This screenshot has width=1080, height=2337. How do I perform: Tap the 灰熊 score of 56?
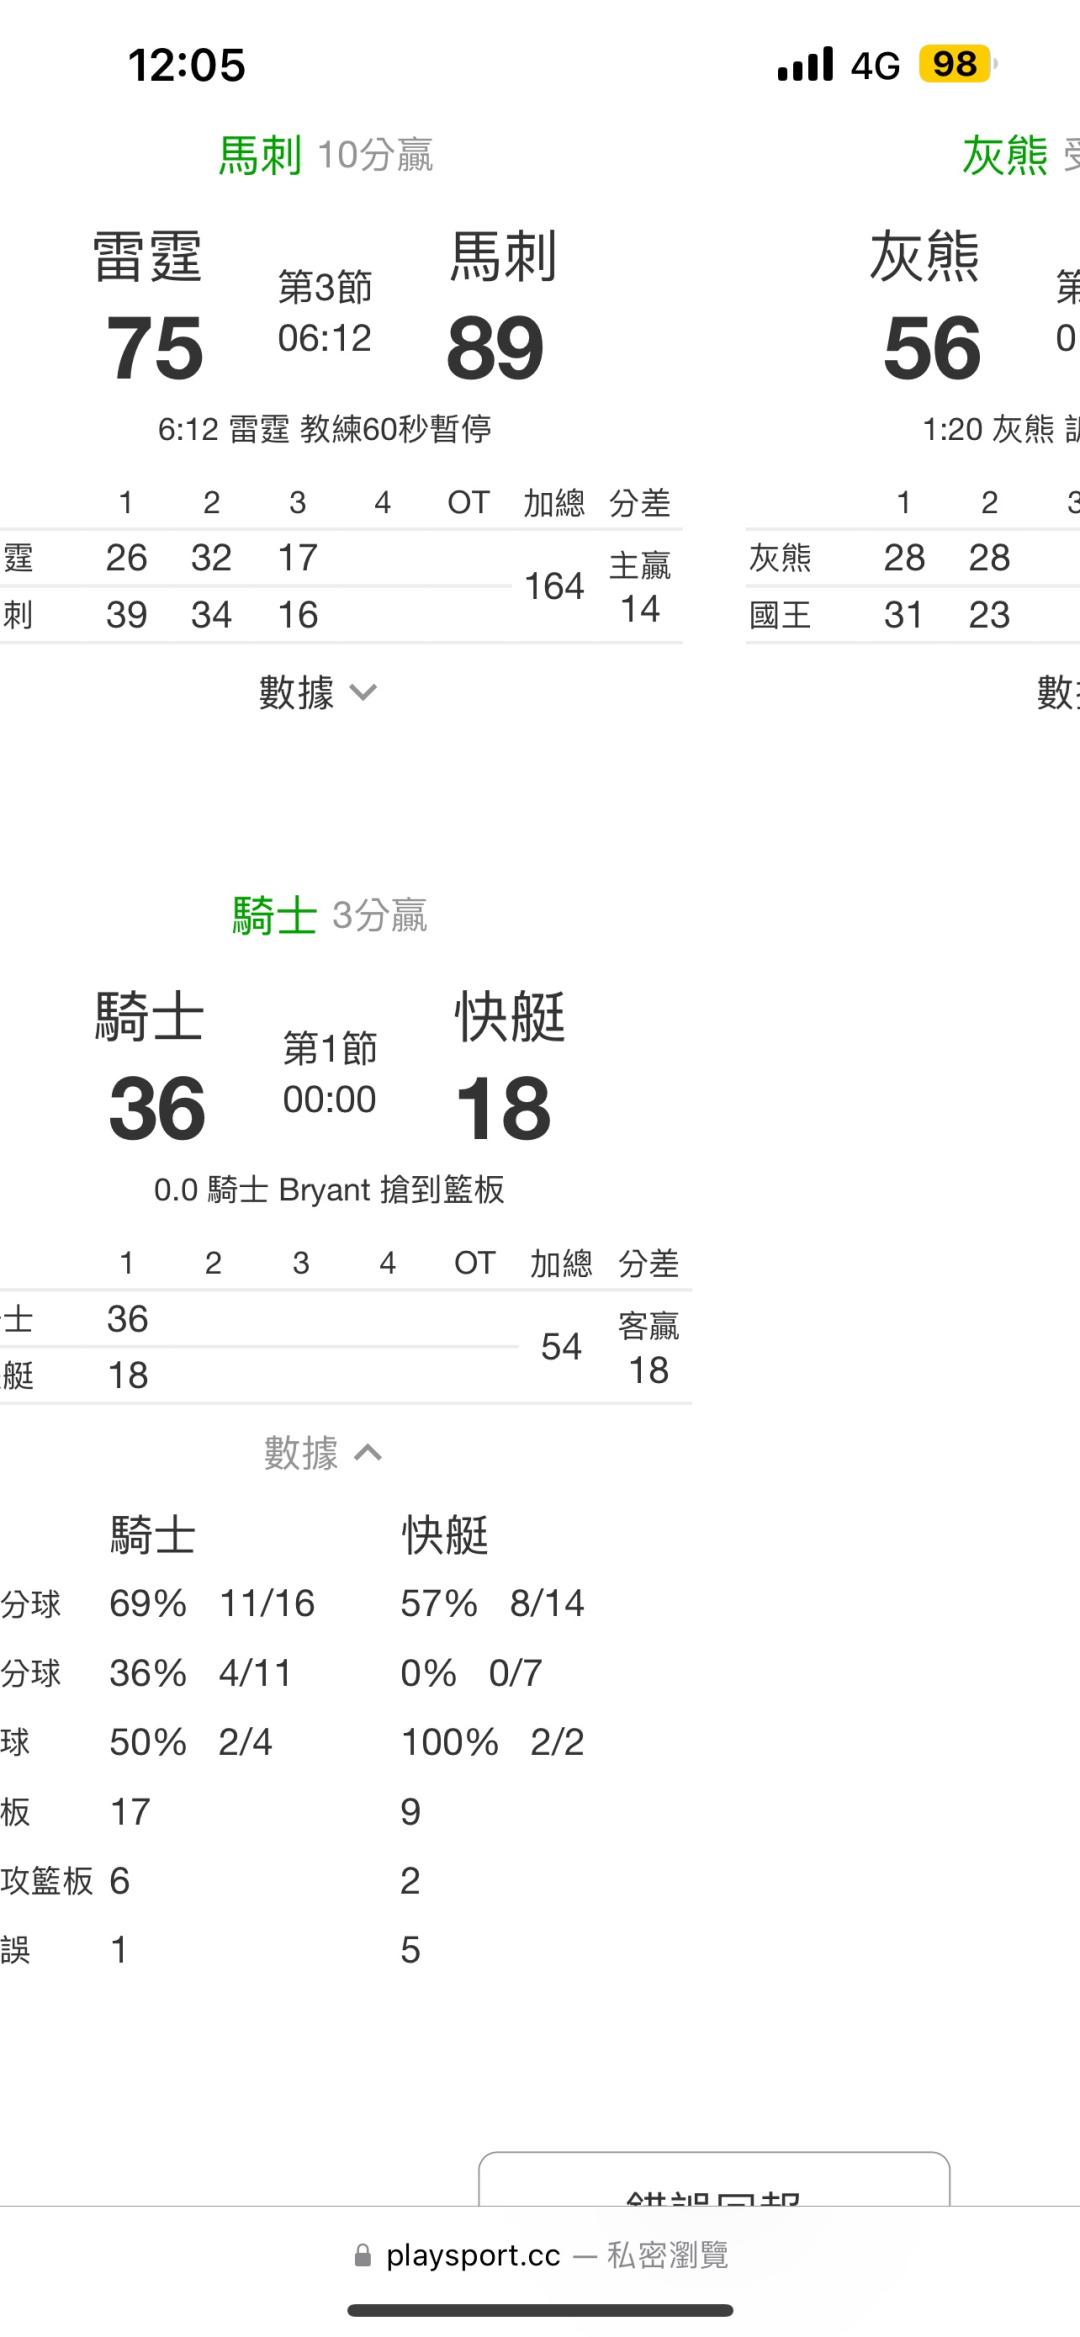coord(931,349)
